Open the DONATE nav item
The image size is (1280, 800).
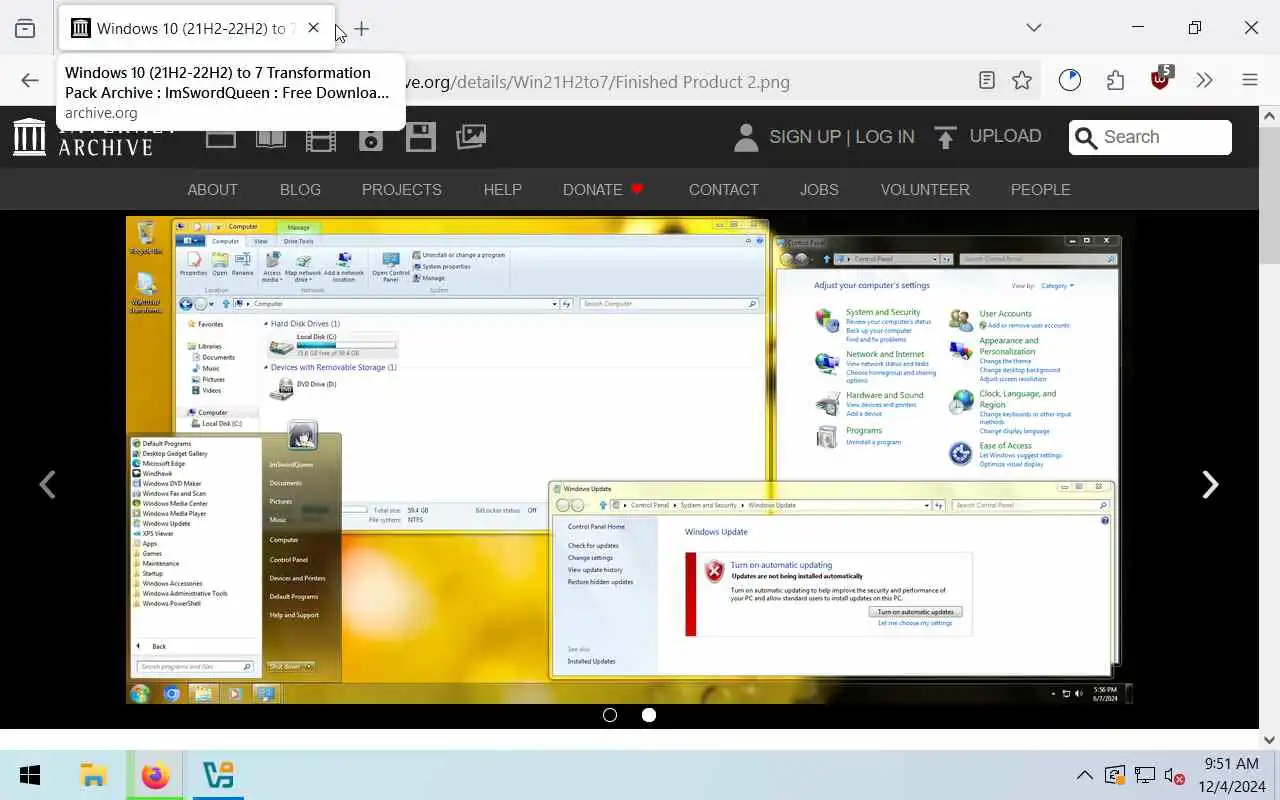[x=603, y=189]
